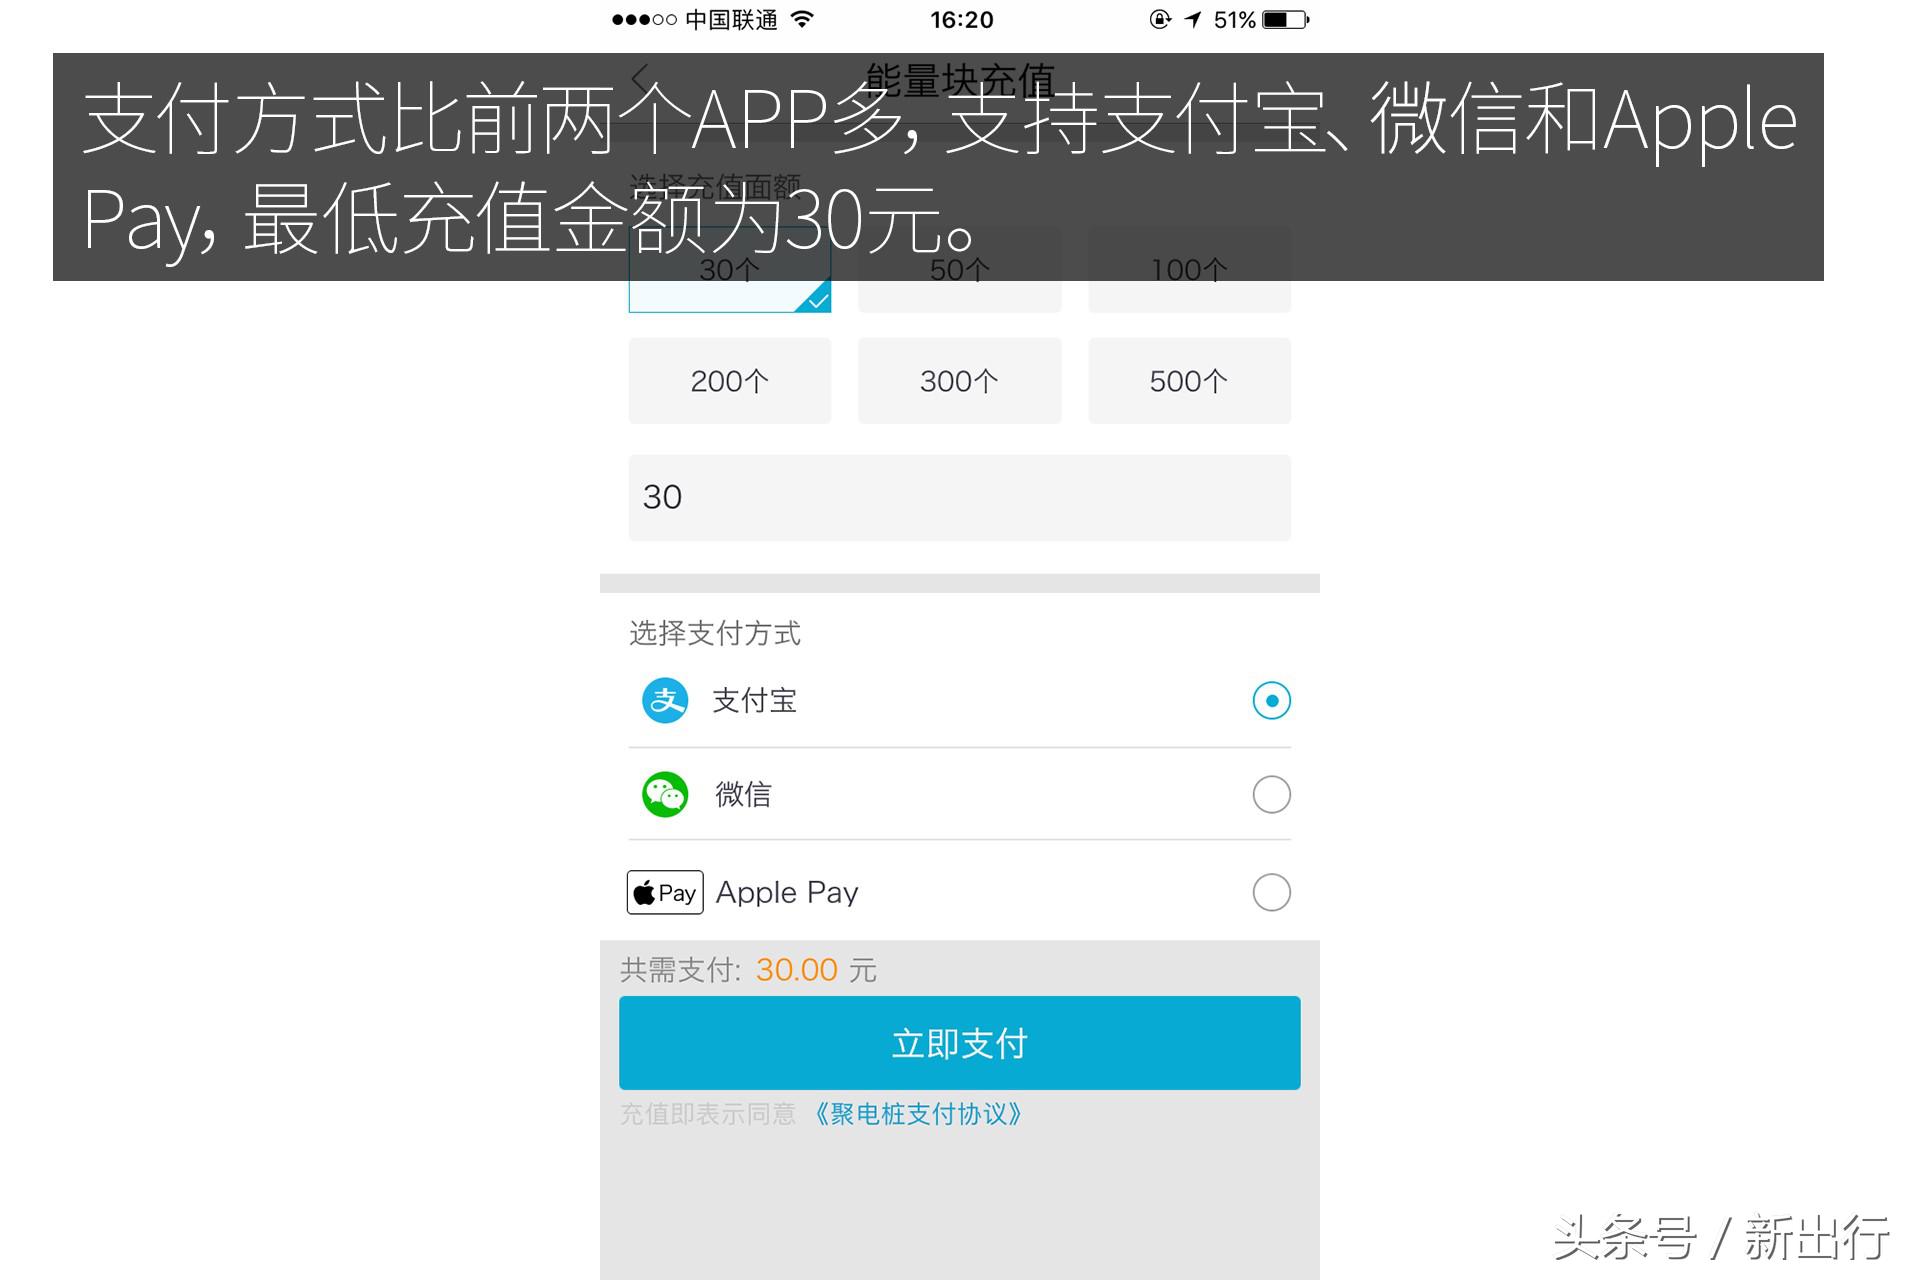Open the 聚电桩支付协议 agreement link
1920x1280 pixels.
tap(918, 1113)
